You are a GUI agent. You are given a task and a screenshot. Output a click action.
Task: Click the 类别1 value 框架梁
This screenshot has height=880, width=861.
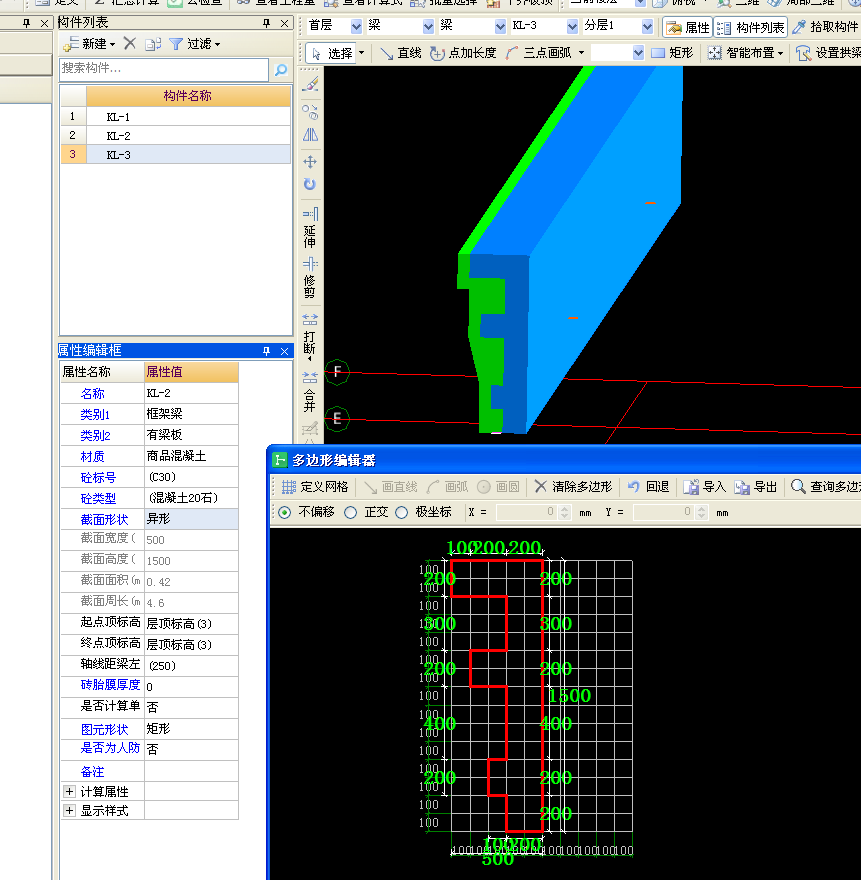click(x=191, y=414)
